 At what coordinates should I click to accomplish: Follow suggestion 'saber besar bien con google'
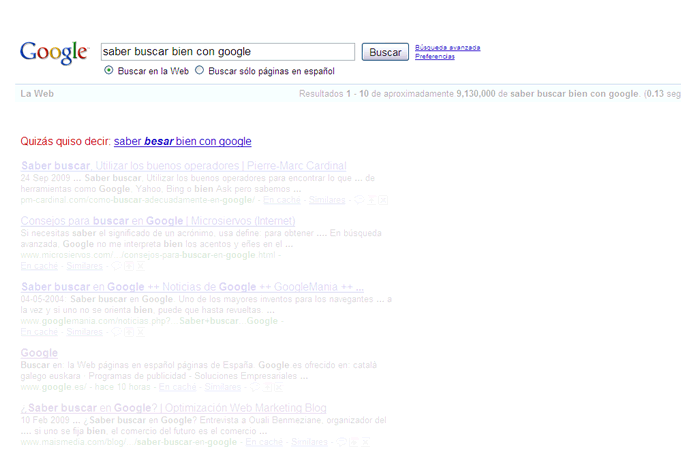point(183,141)
